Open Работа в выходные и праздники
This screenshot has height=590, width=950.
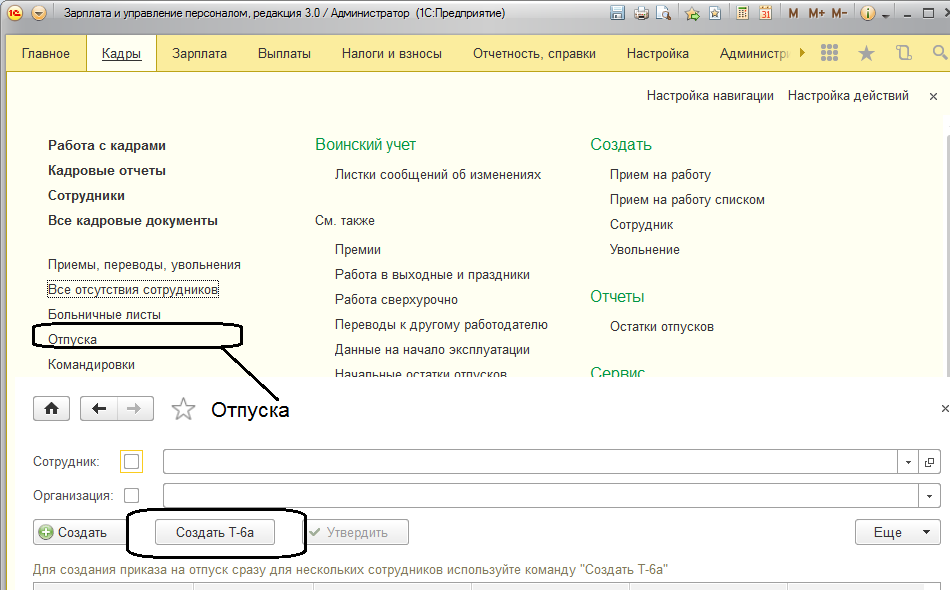432,274
